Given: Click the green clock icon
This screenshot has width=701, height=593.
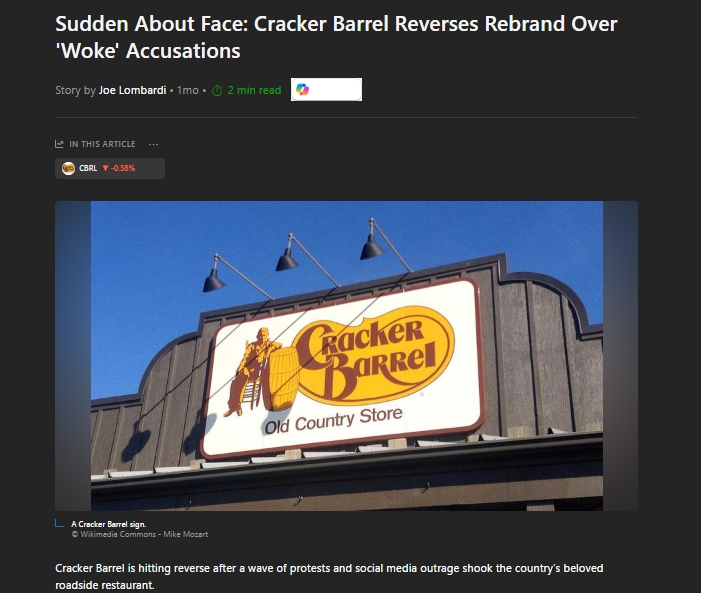Looking at the screenshot, I should (217, 91).
